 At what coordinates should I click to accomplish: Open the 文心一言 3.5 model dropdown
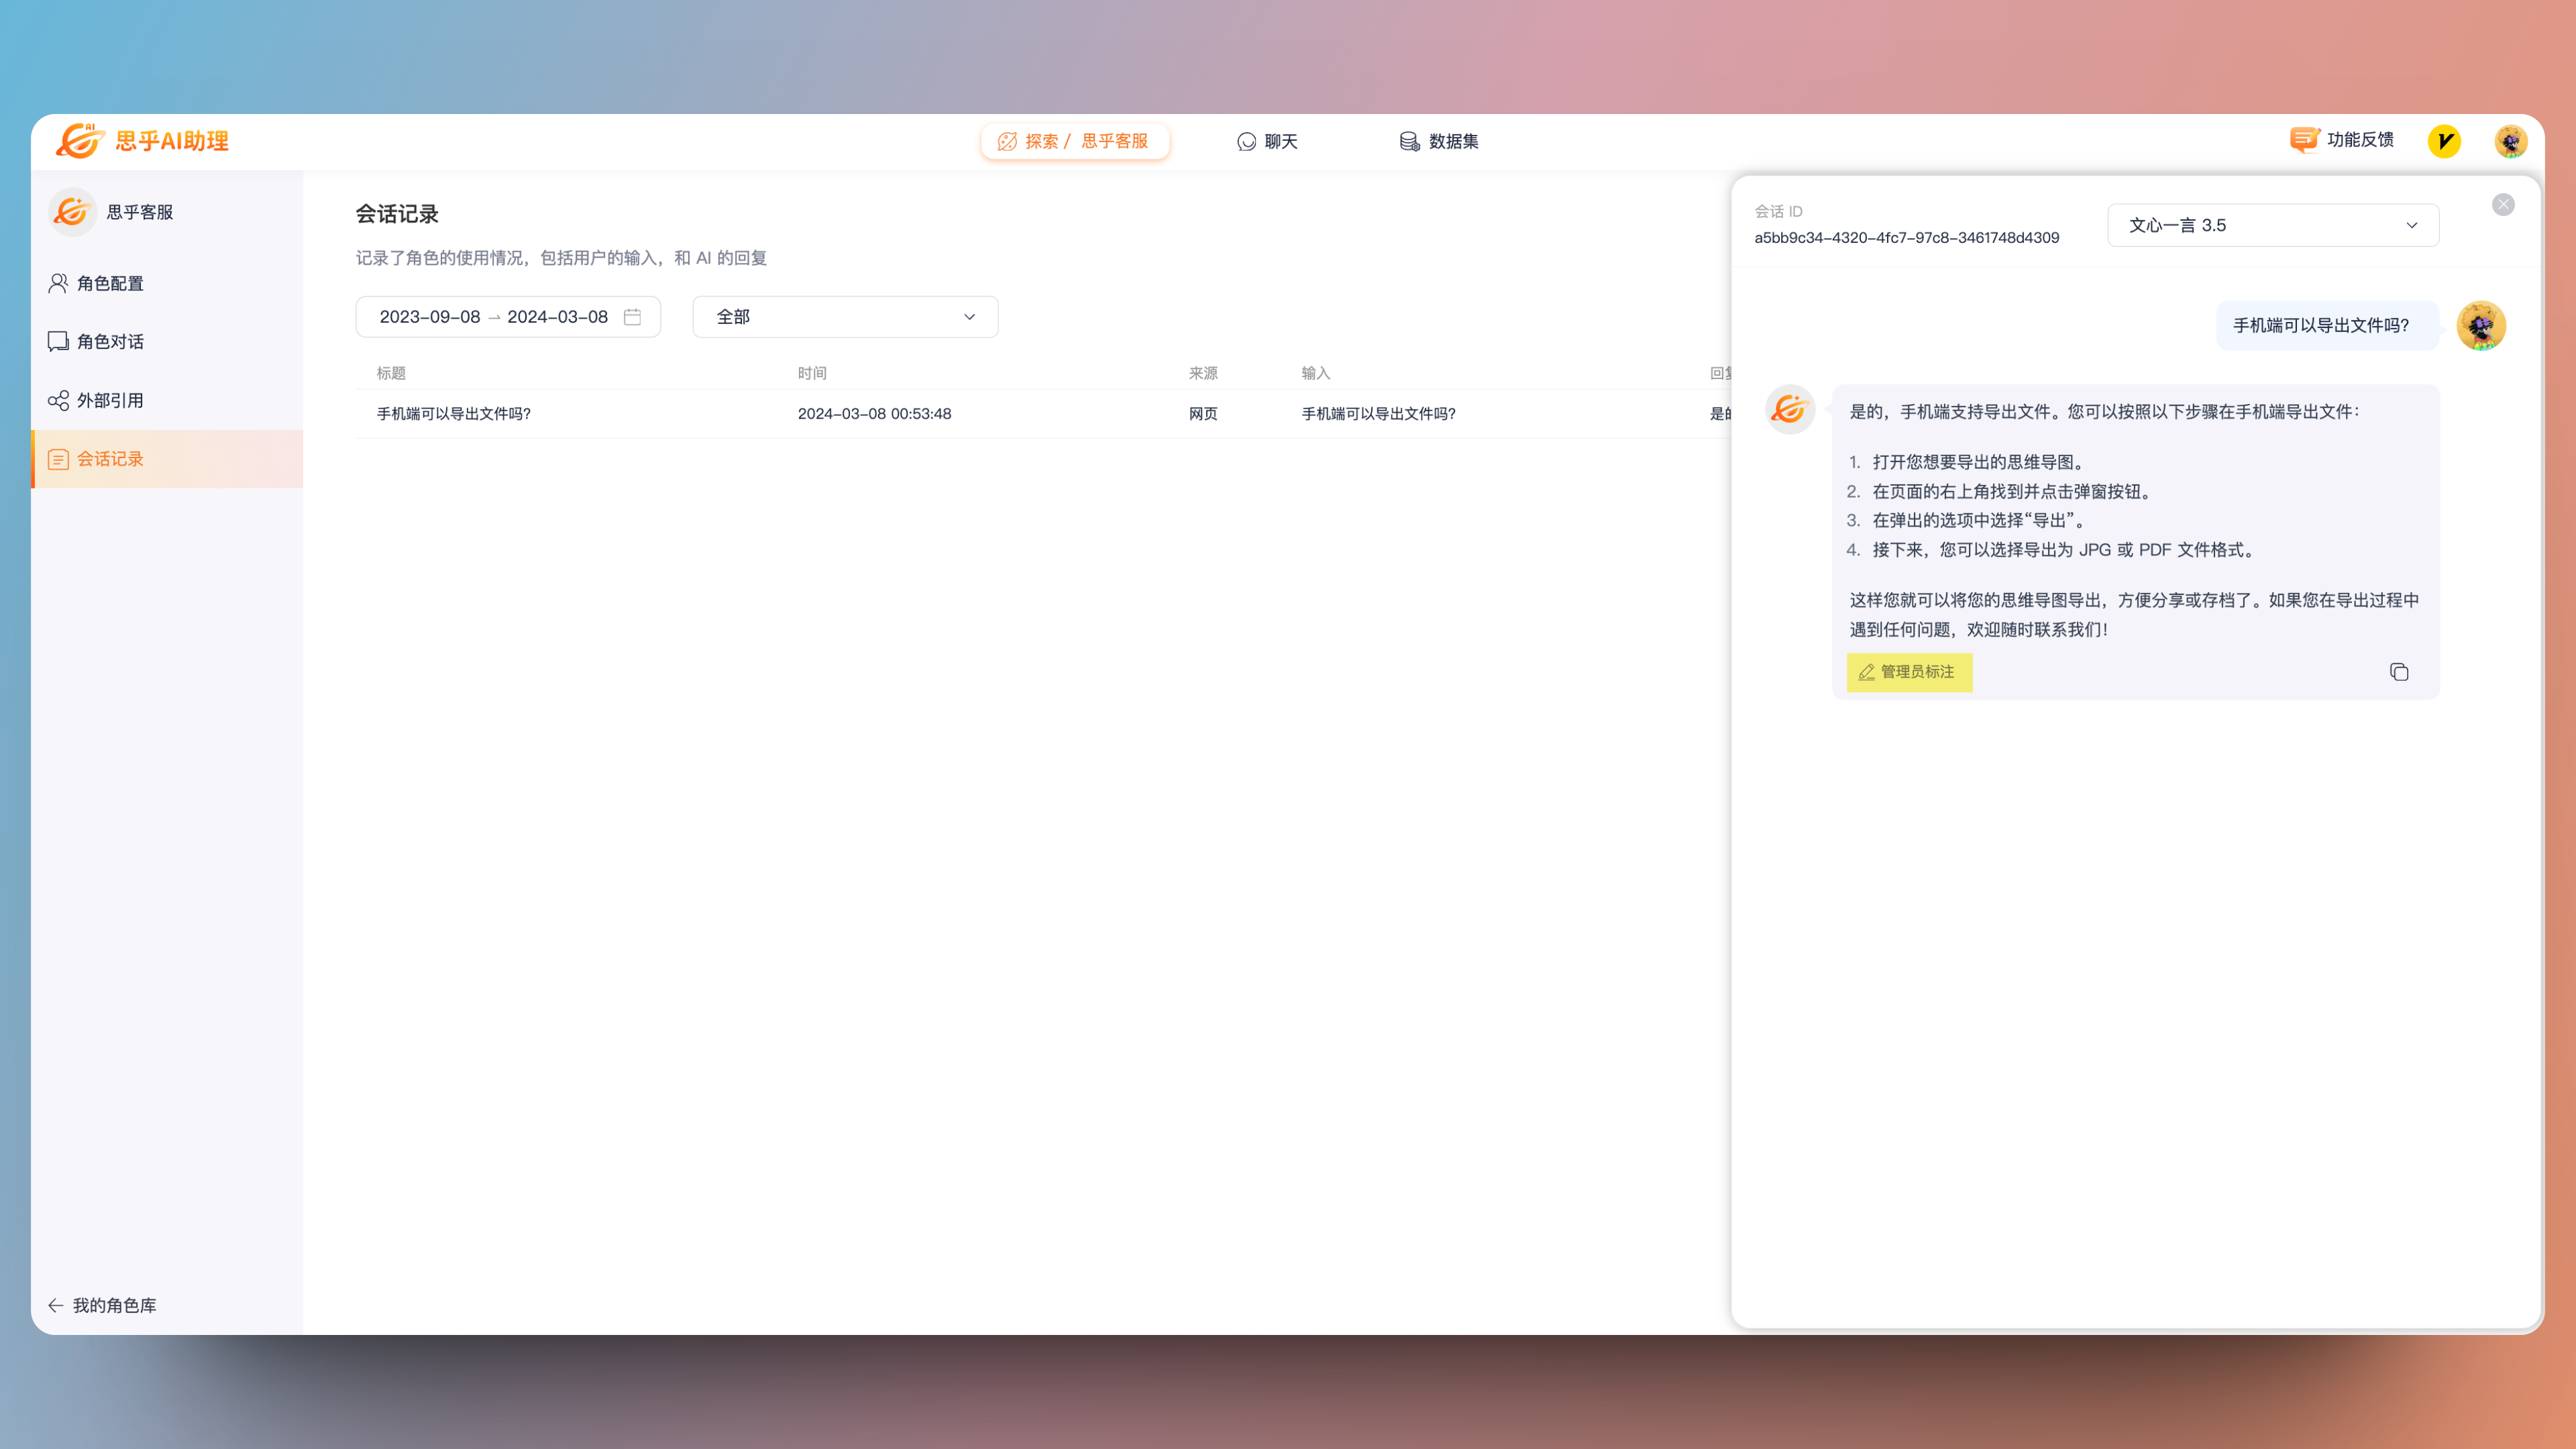pos(2272,225)
